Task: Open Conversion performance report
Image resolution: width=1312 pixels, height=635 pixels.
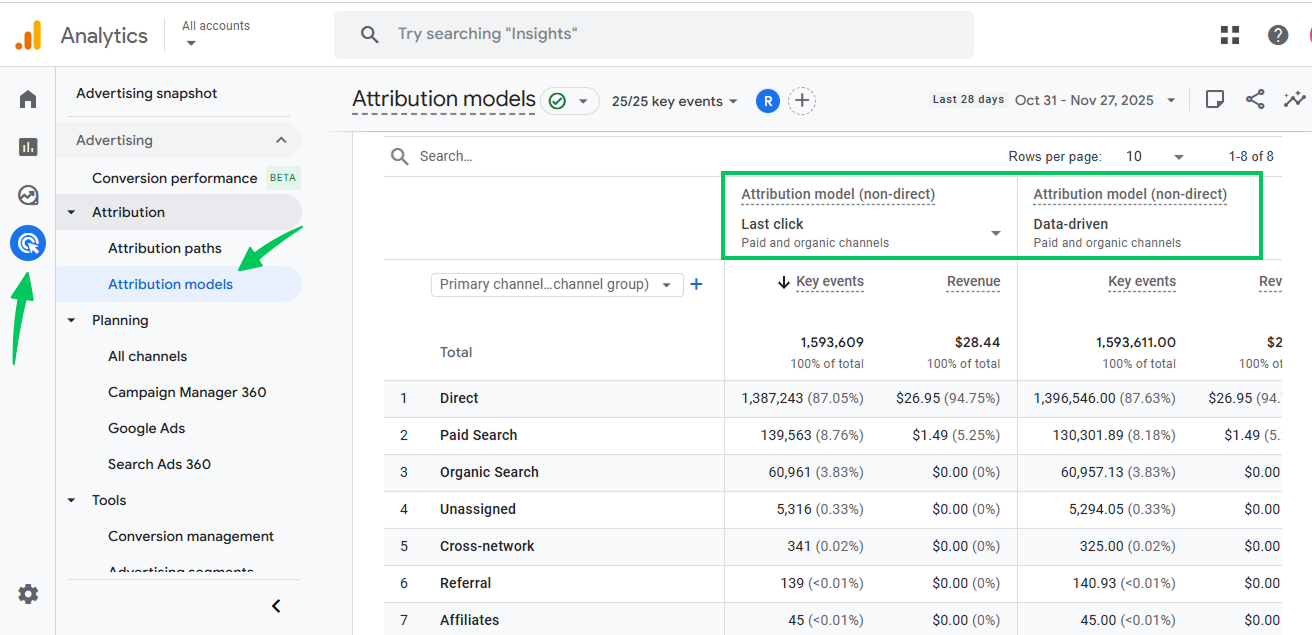Action: coord(175,178)
